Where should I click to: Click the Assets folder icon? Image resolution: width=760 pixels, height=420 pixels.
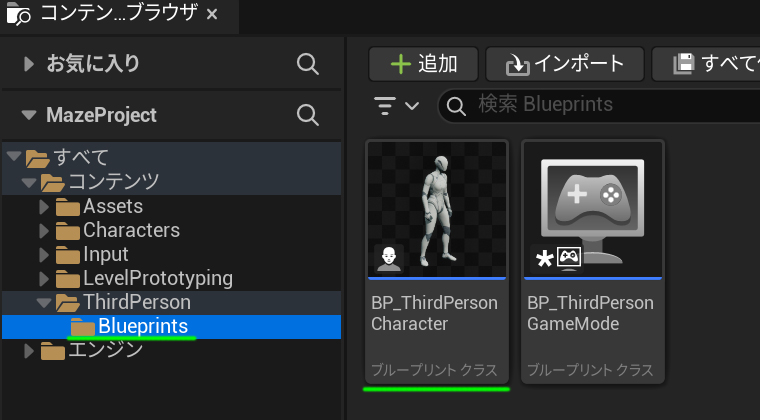(68, 207)
